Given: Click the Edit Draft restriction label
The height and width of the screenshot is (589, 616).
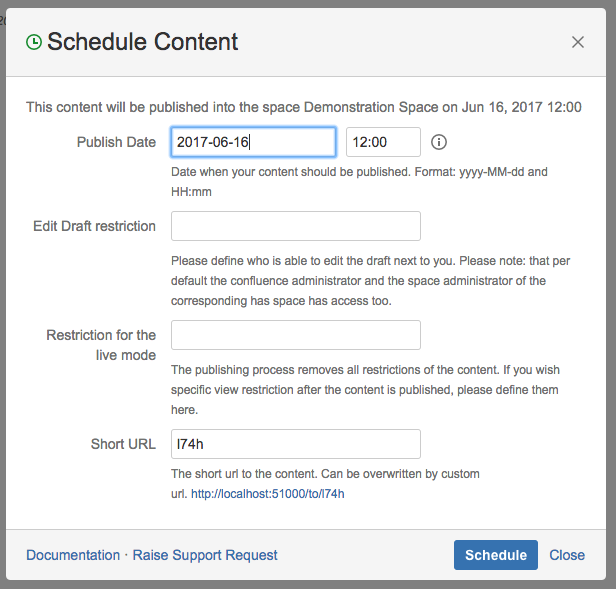Looking at the screenshot, I should [94, 226].
